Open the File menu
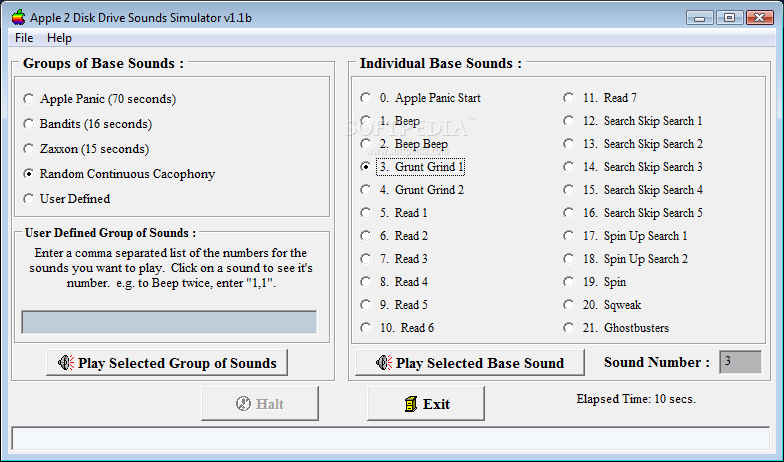 [x=24, y=38]
